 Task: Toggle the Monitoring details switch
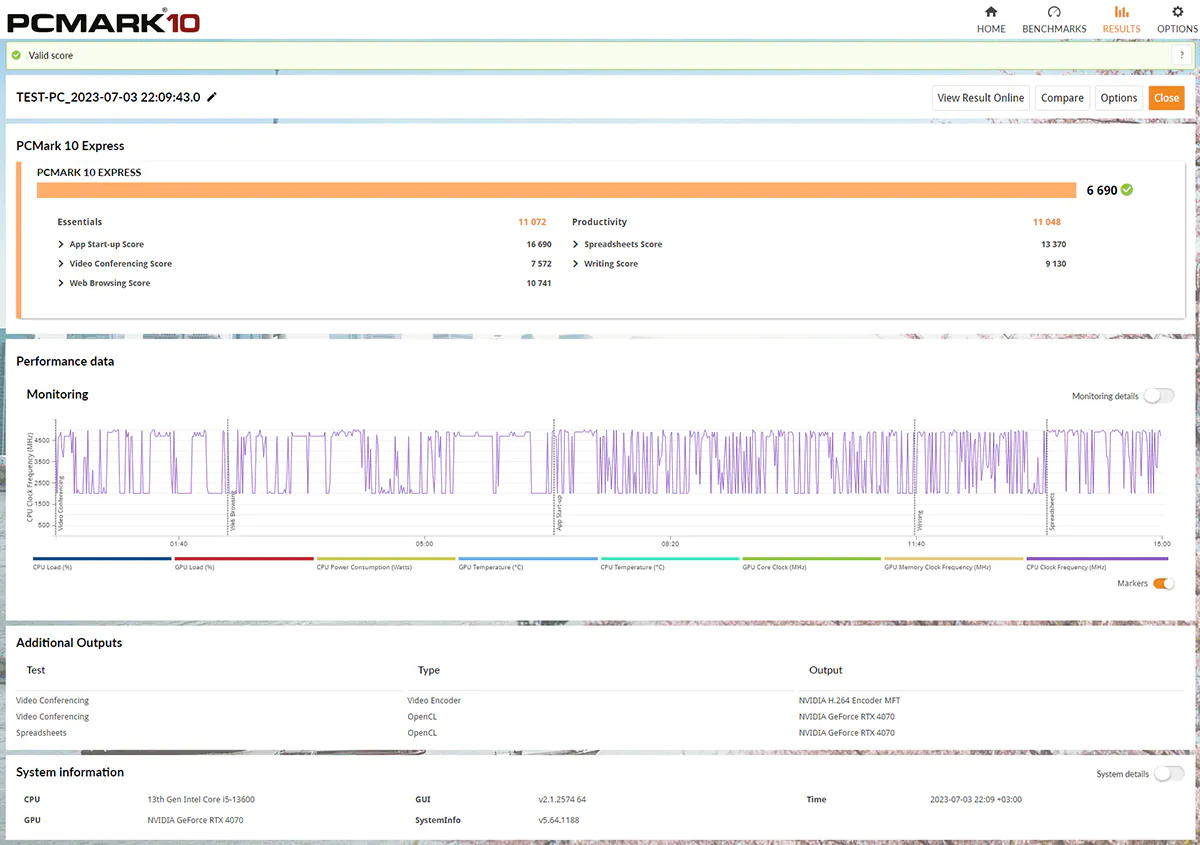point(1159,396)
